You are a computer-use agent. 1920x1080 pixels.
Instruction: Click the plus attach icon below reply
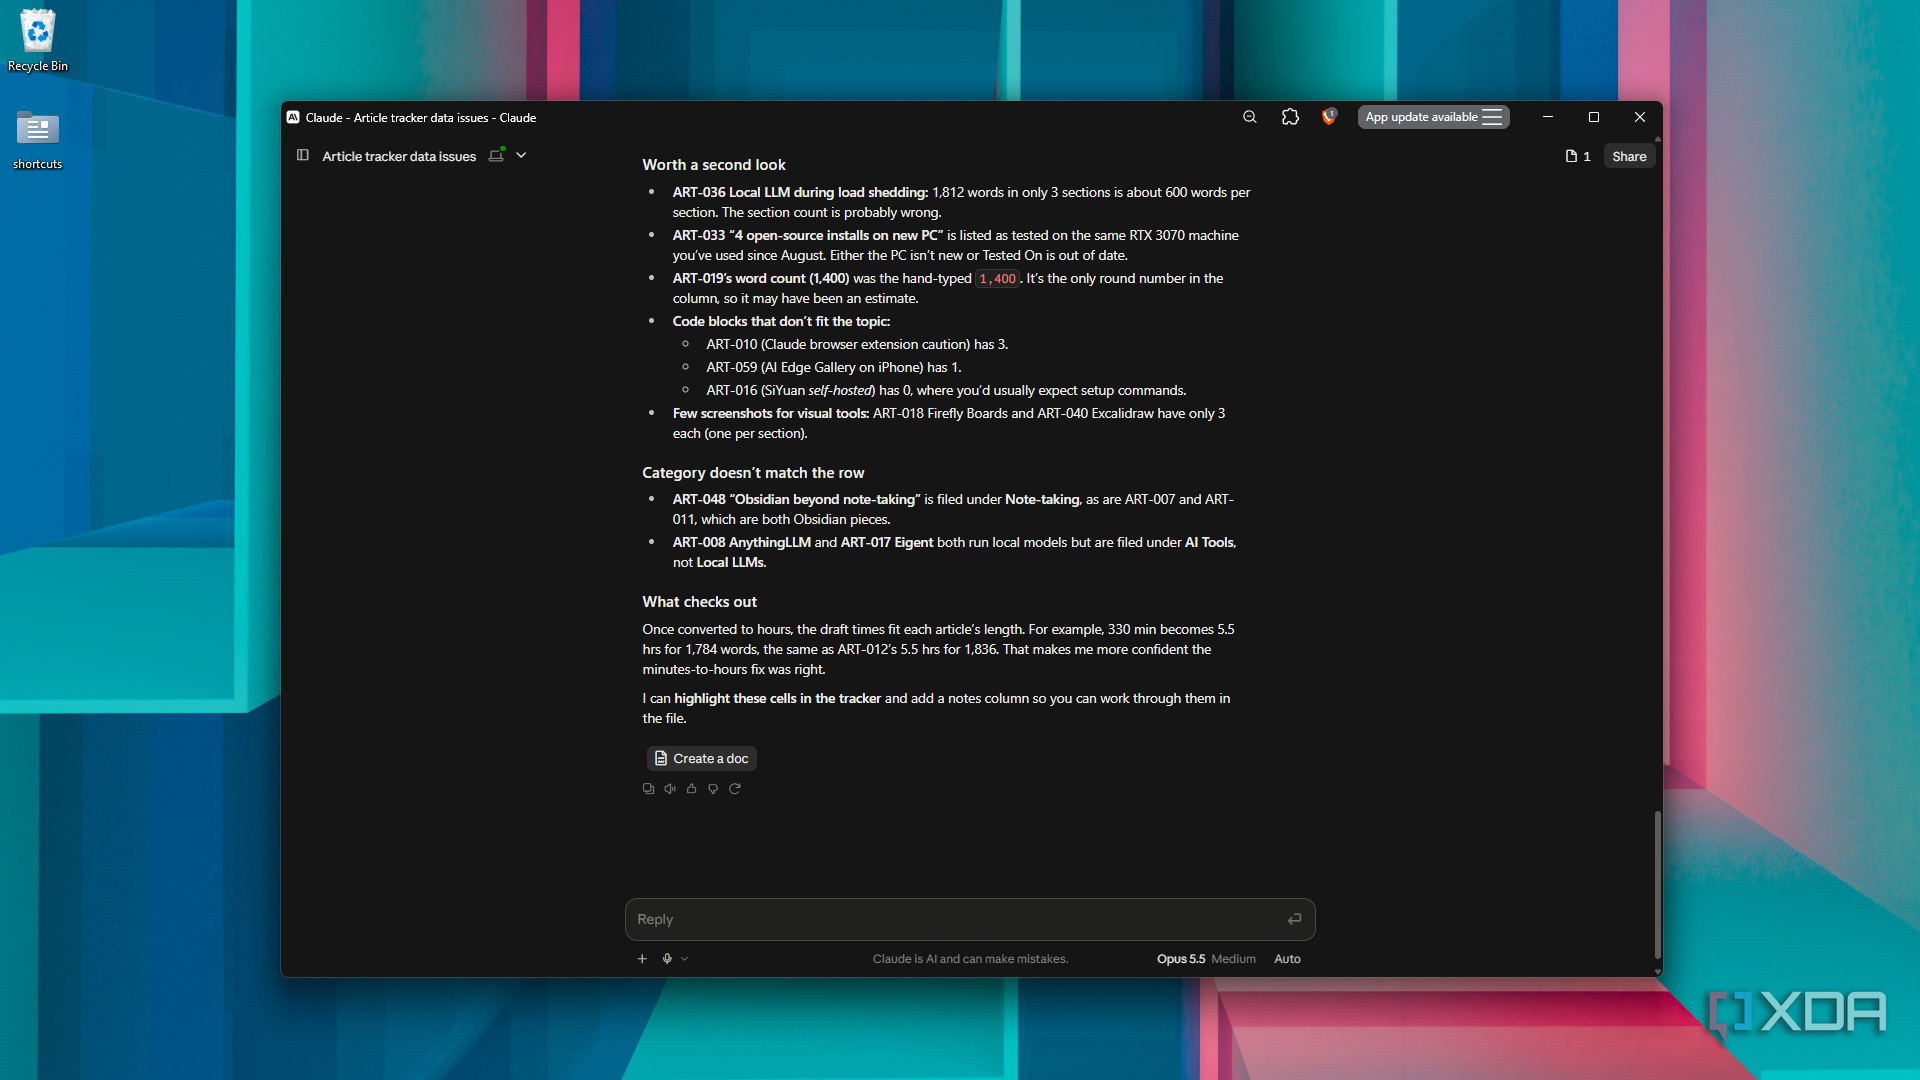(642, 958)
